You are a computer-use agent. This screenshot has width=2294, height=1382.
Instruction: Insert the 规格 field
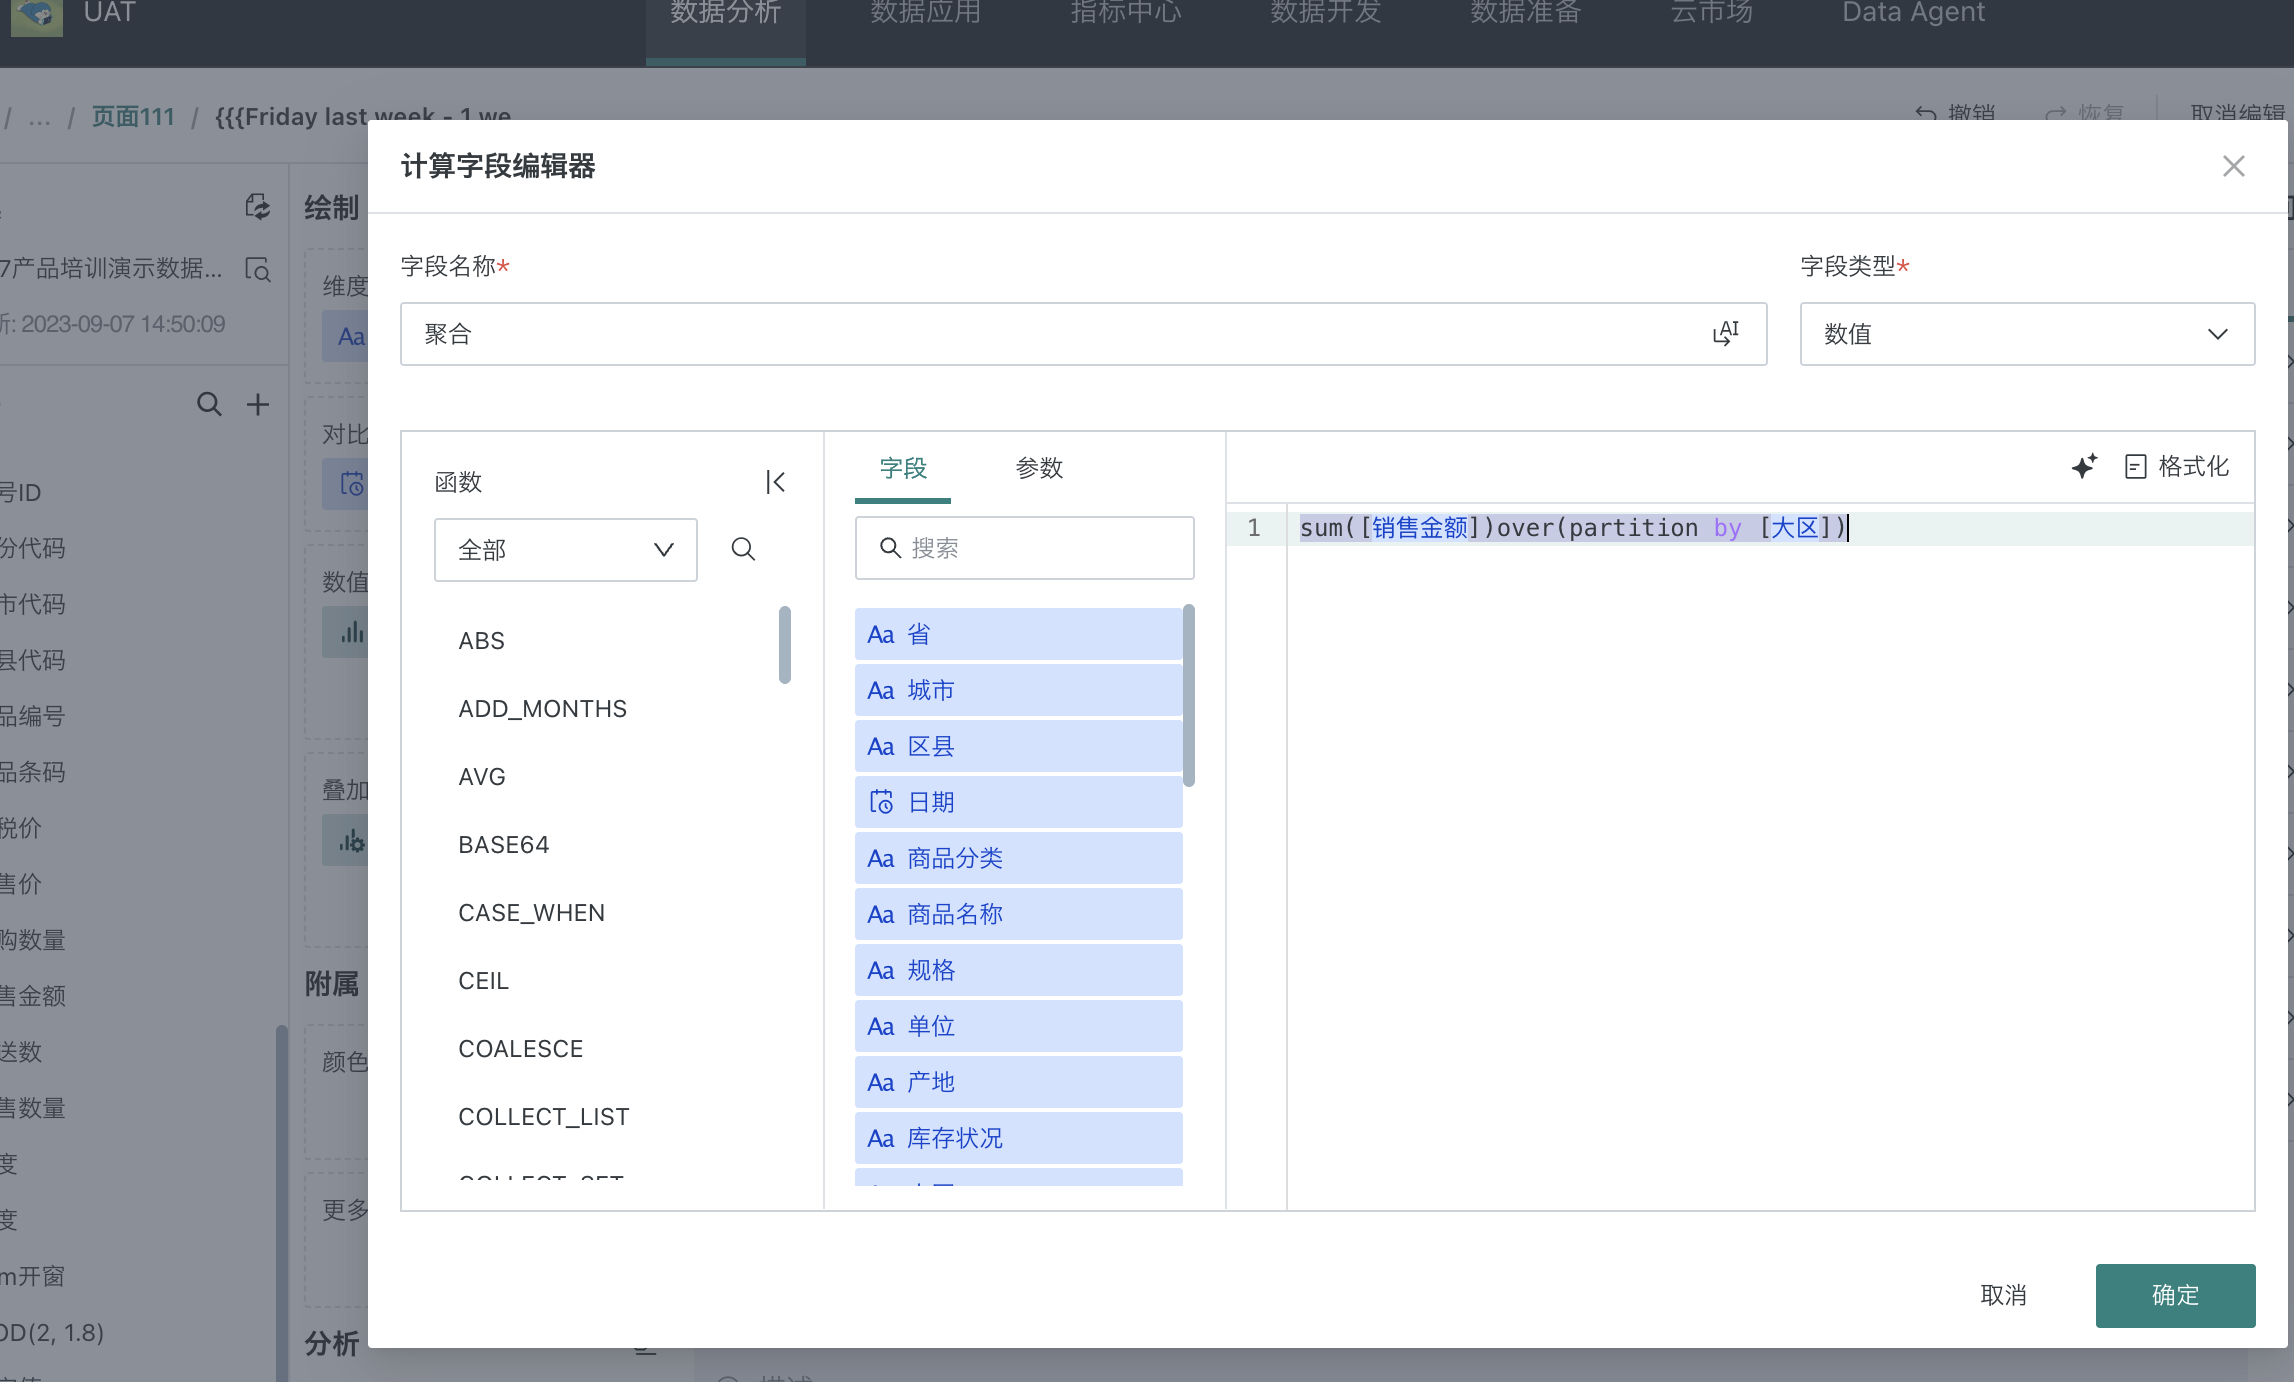coord(1018,970)
